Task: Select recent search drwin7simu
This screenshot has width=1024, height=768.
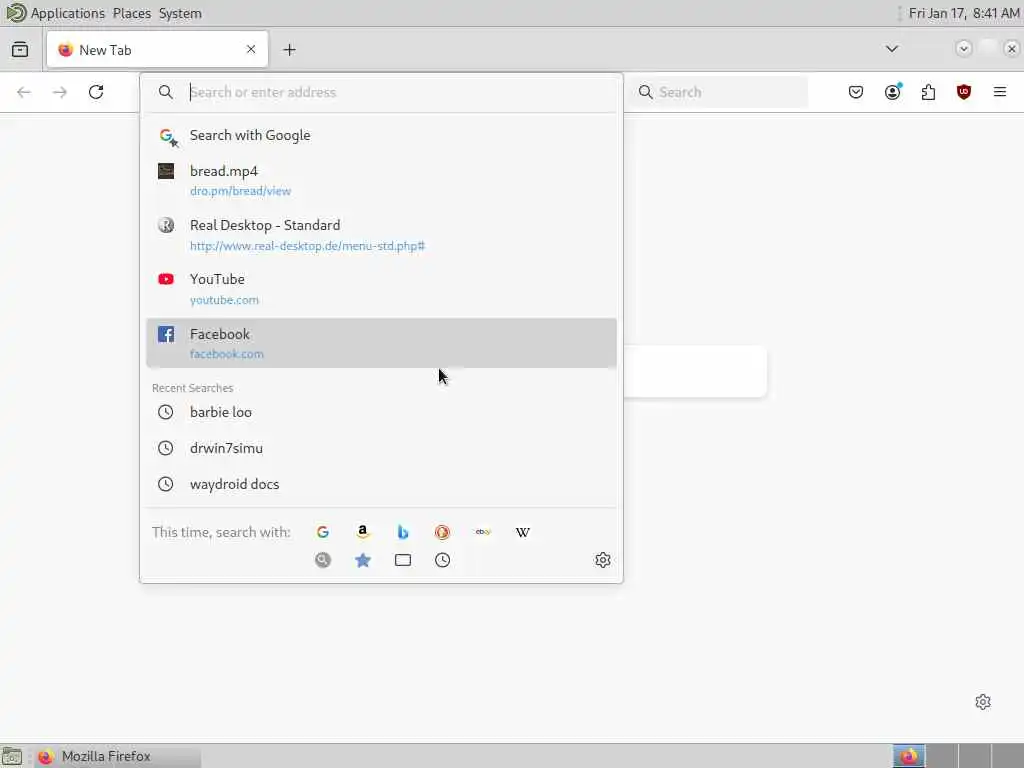Action: pyautogui.click(x=381, y=448)
